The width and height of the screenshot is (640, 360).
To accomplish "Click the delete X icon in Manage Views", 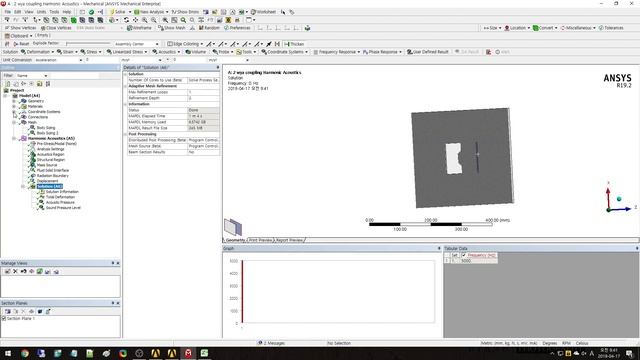I will [16, 271].
